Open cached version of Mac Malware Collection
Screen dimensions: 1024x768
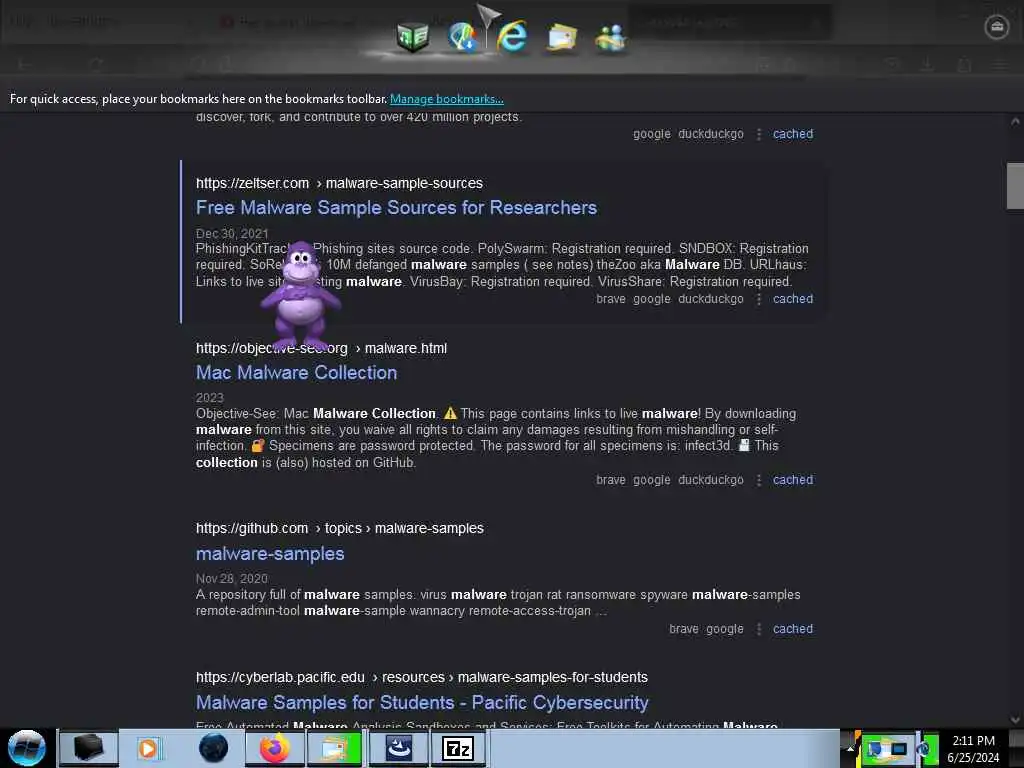[793, 480]
